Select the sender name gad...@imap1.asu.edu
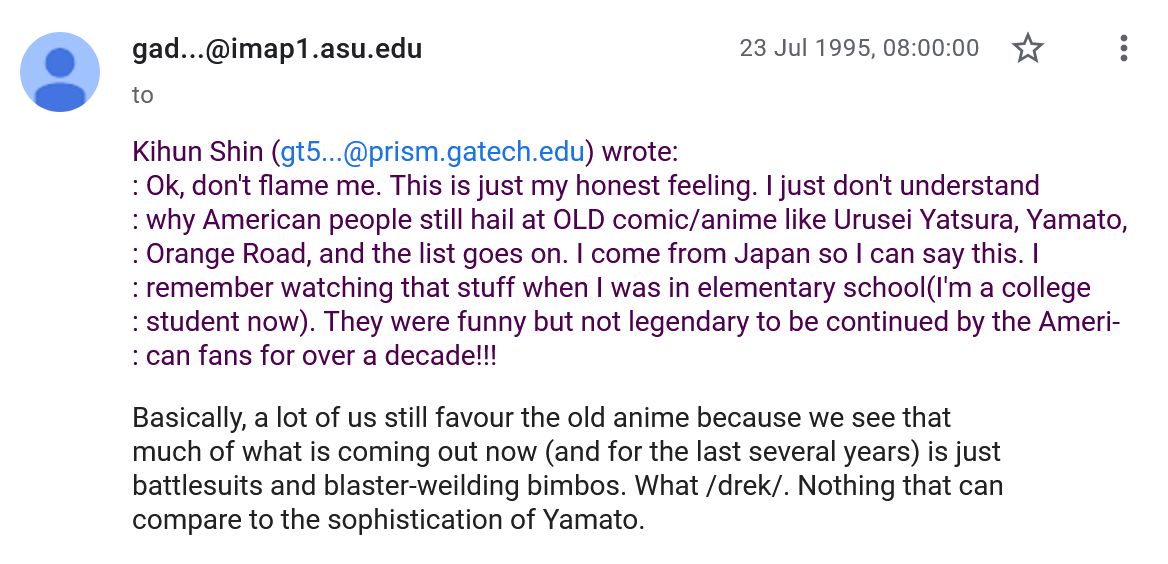The height and width of the screenshot is (564, 1168). click(x=277, y=48)
